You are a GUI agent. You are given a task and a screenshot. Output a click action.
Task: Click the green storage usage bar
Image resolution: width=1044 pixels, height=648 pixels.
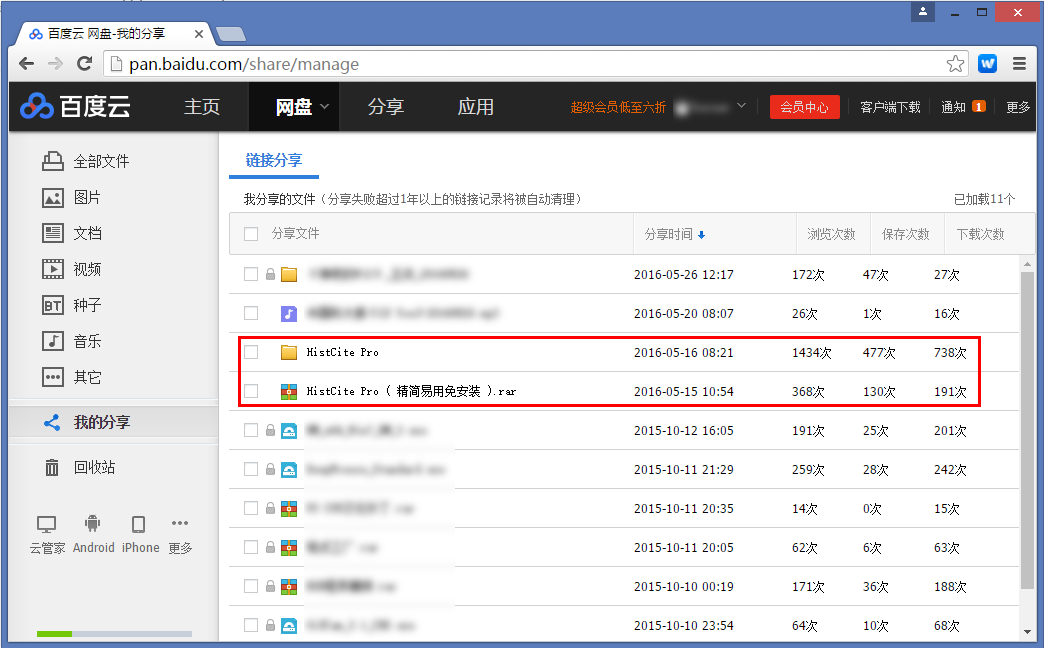pos(55,633)
